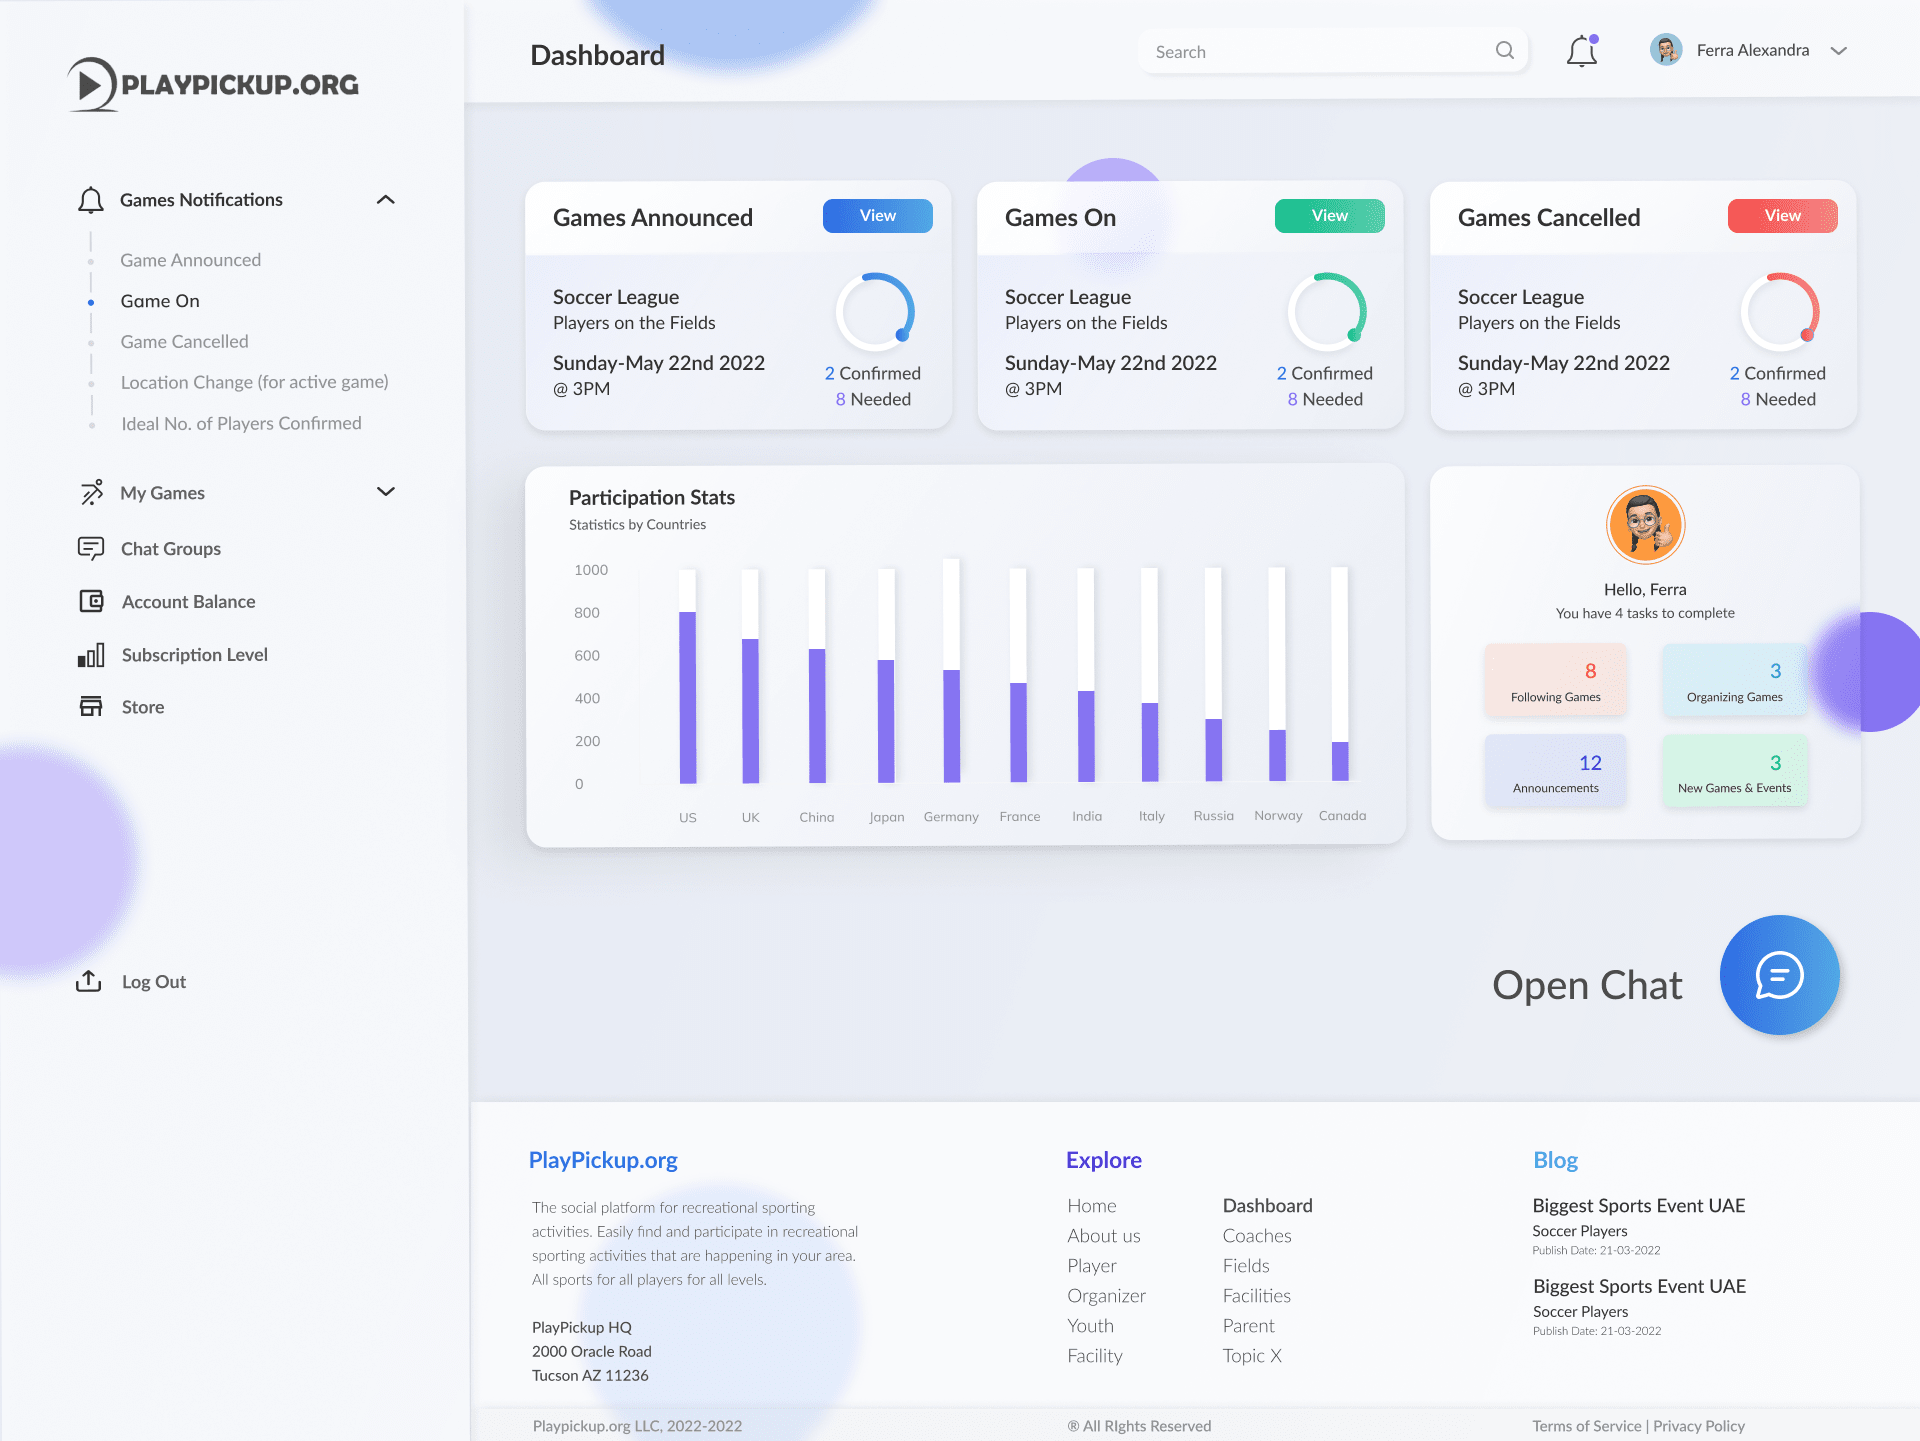This screenshot has width=1920, height=1441.
Task: Click large Ferra avatar in tasks card
Action: coord(1646,525)
